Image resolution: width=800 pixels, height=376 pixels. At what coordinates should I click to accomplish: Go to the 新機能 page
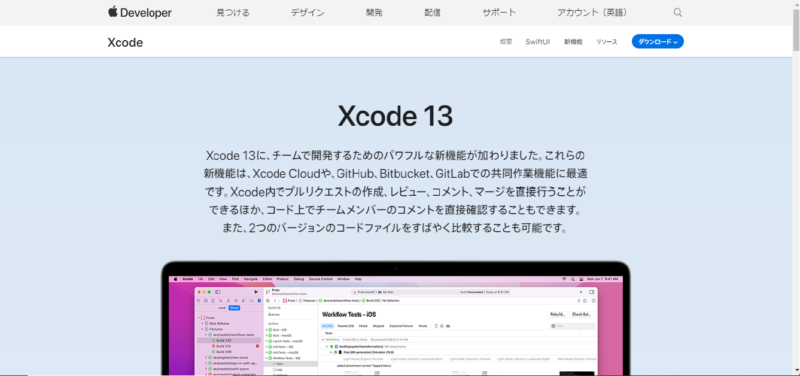pos(573,42)
